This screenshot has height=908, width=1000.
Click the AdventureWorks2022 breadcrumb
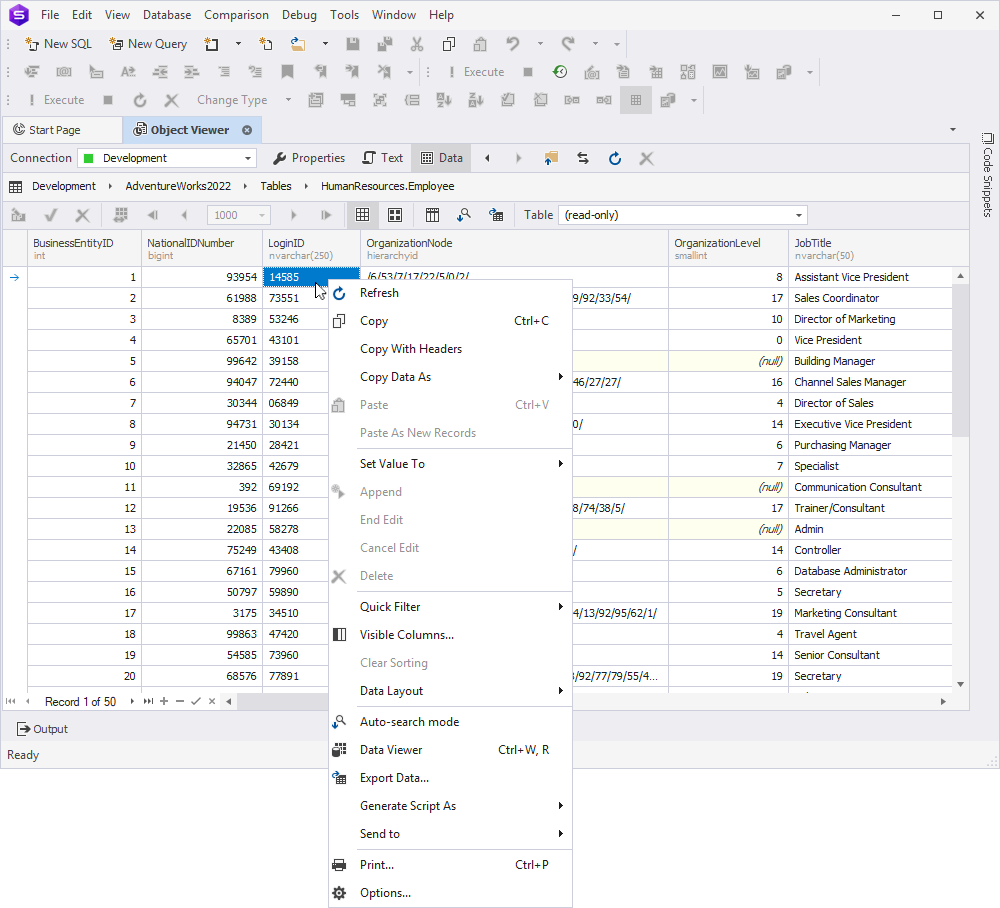[178, 186]
